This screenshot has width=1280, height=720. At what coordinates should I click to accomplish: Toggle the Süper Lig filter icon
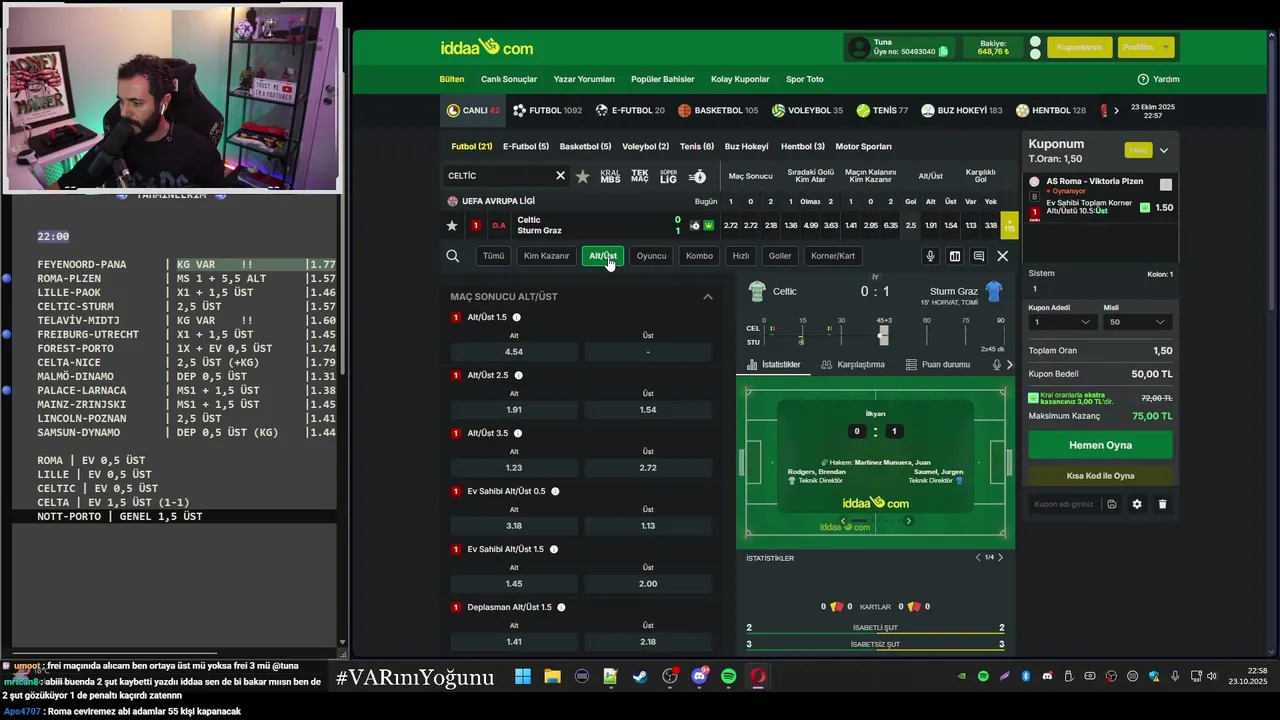[x=669, y=176]
